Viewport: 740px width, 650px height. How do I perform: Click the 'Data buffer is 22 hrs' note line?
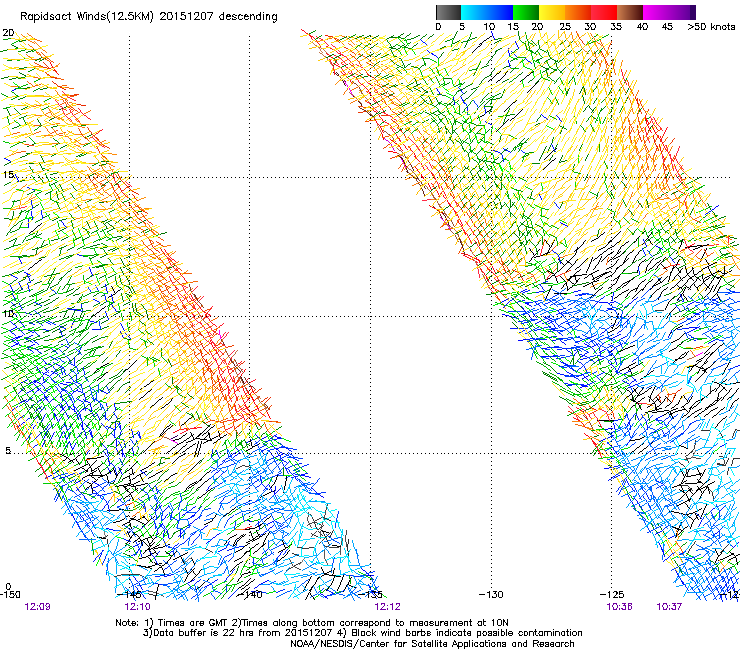click(362, 633)
